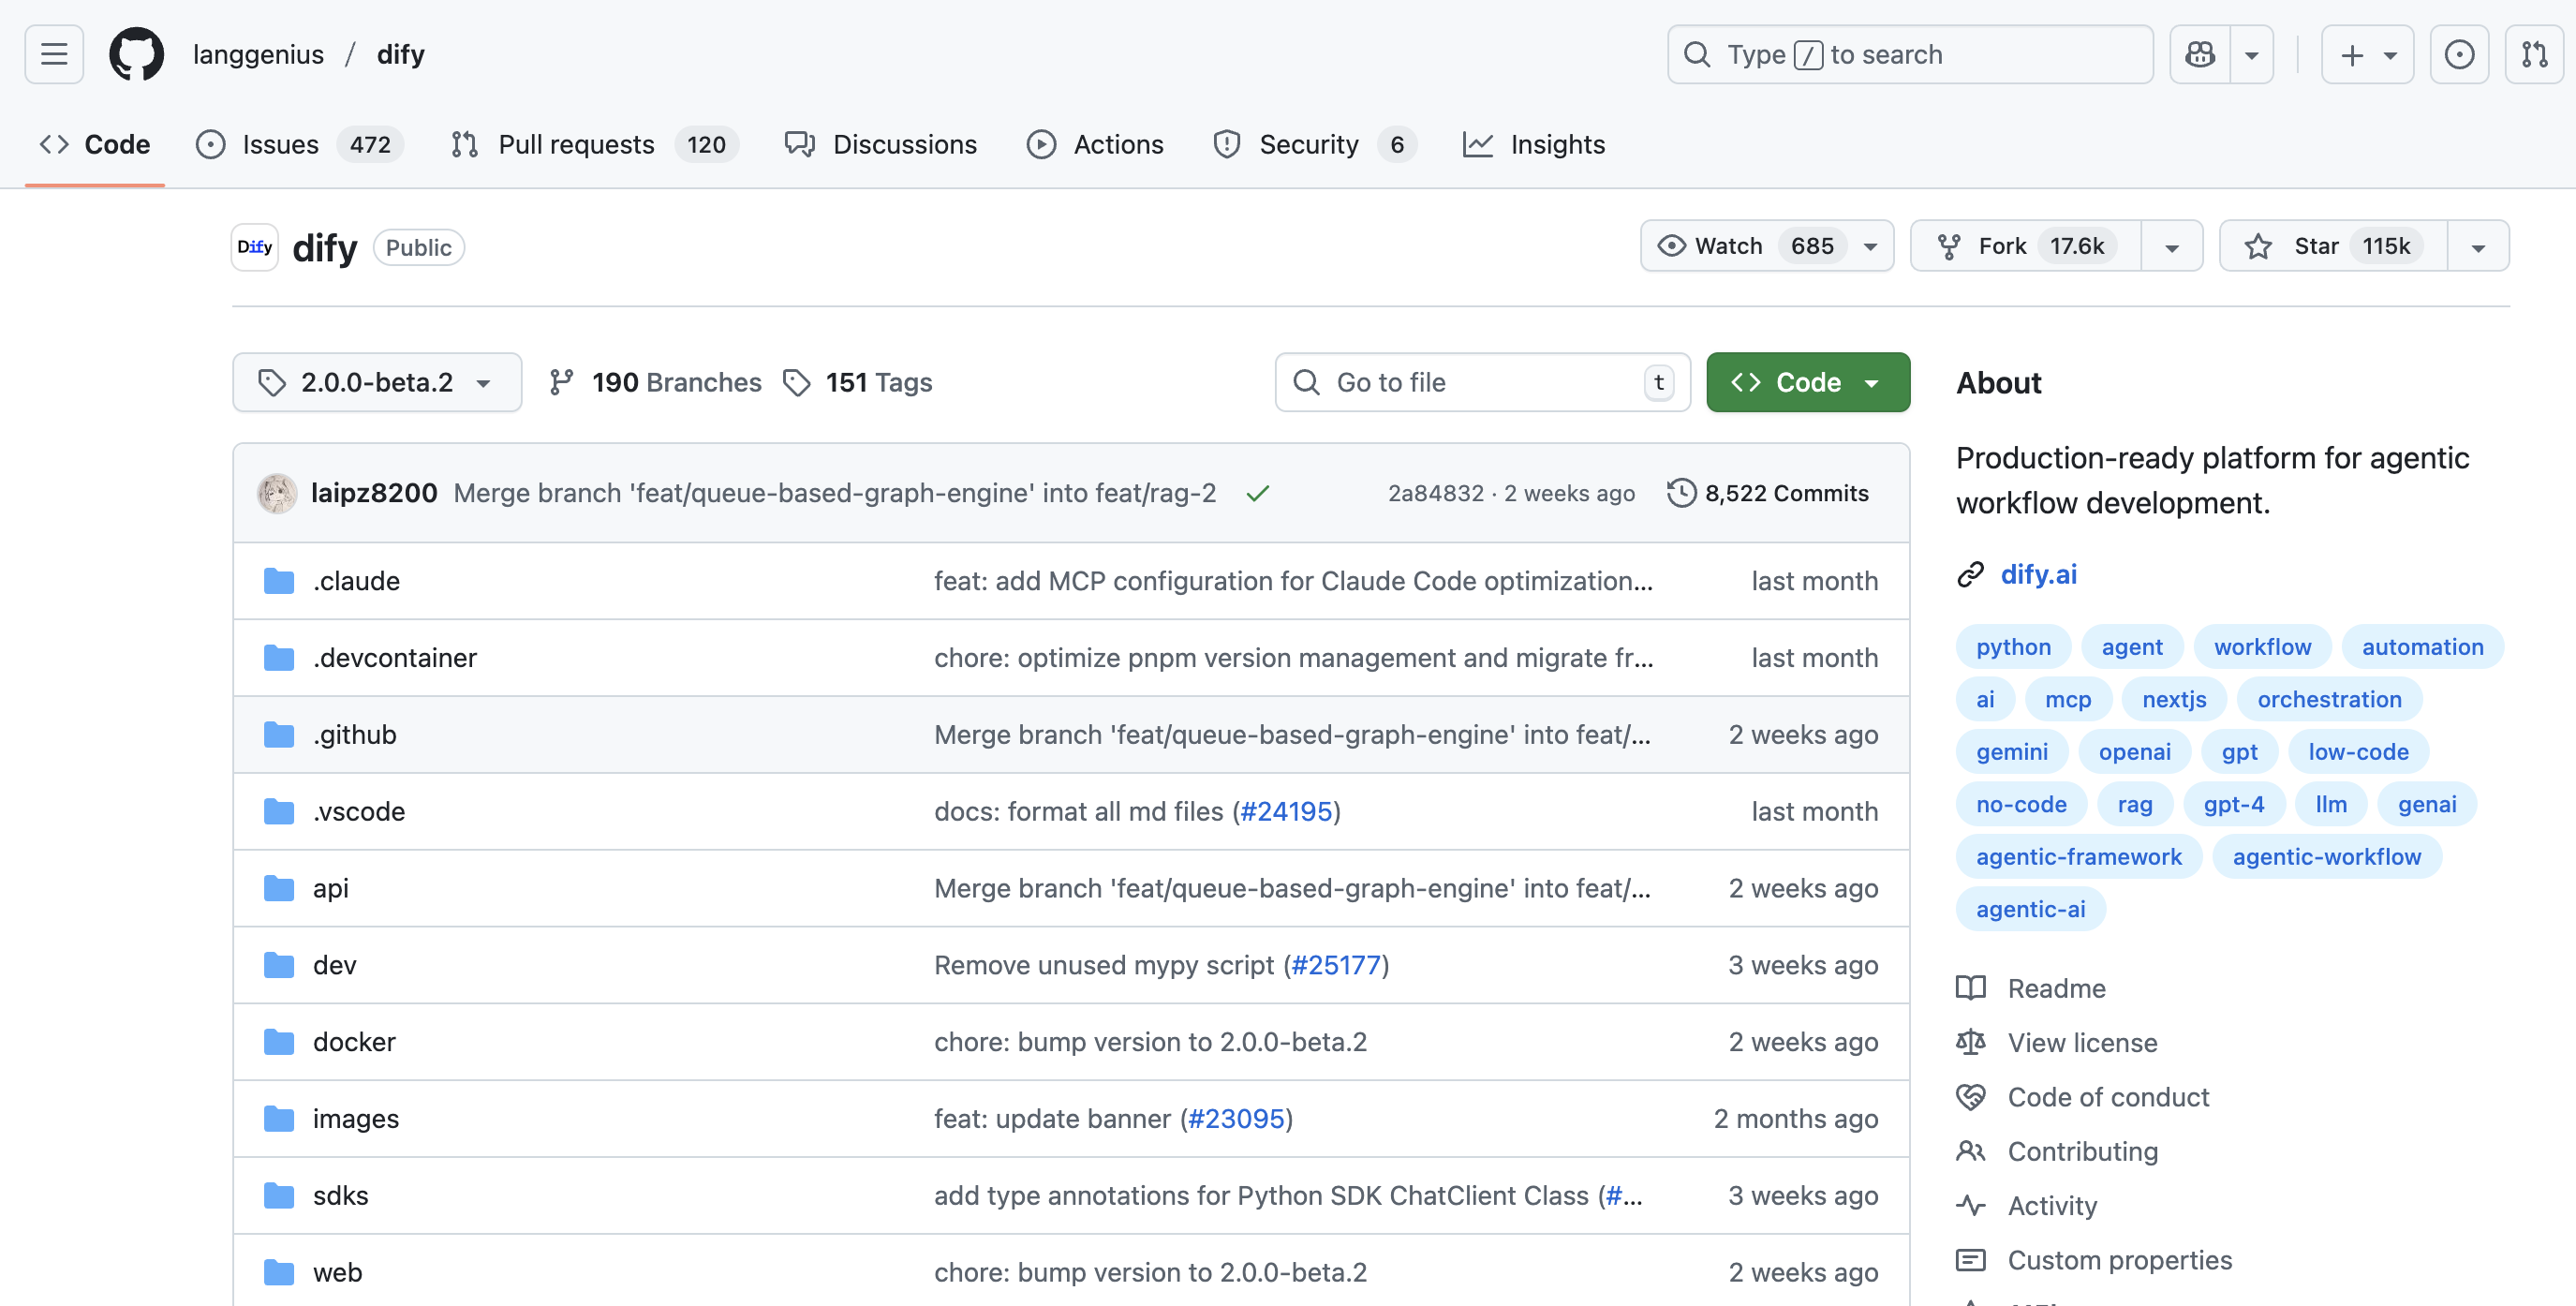Open notifications bell icon
This screenshot has width=2576, height=1306.
(2460, 54)
